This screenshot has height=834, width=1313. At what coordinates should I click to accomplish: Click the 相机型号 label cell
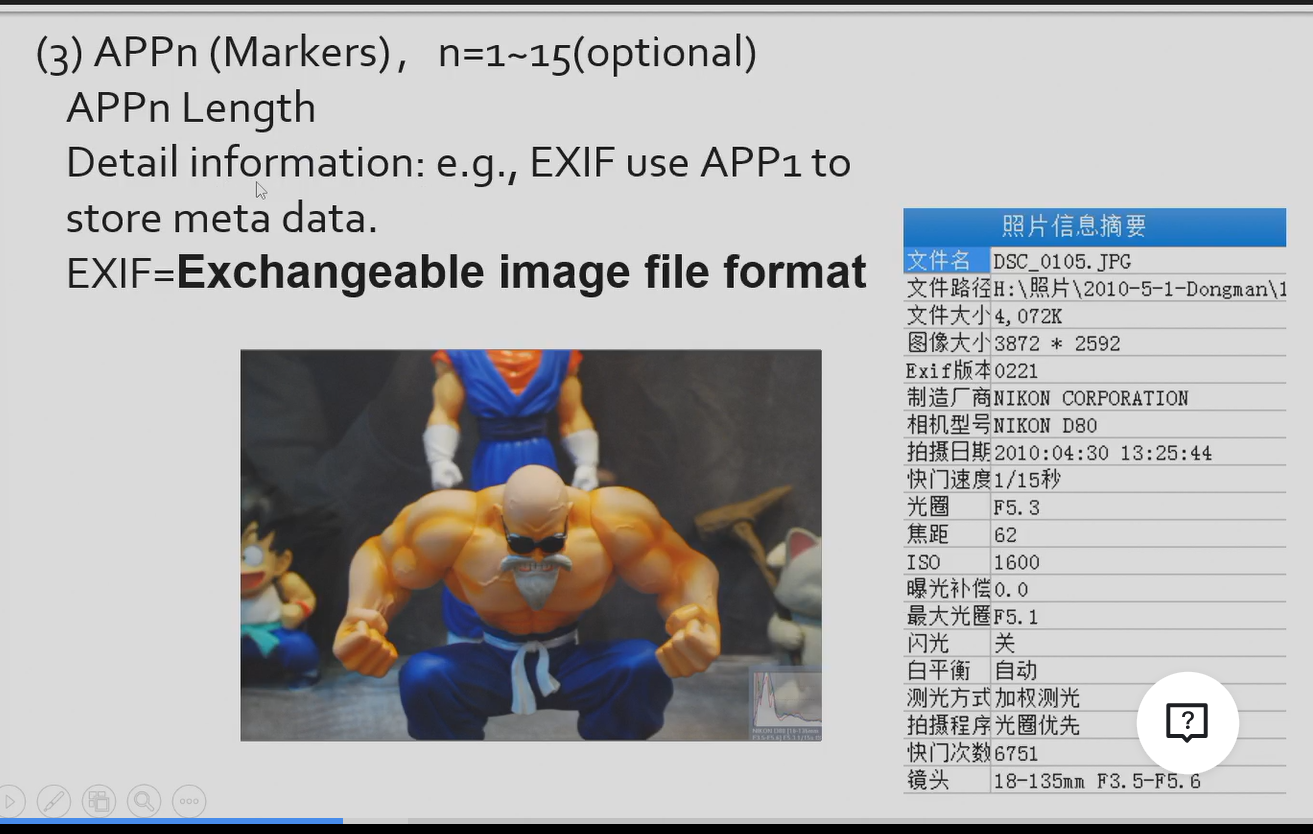948,425
